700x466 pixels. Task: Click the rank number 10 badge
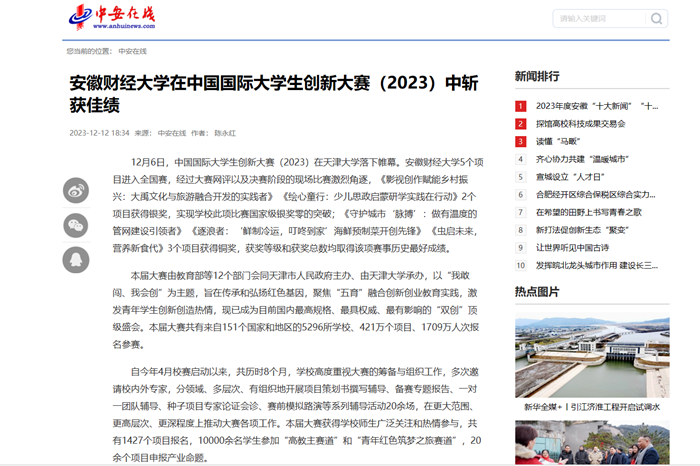[x=520, y=266]
